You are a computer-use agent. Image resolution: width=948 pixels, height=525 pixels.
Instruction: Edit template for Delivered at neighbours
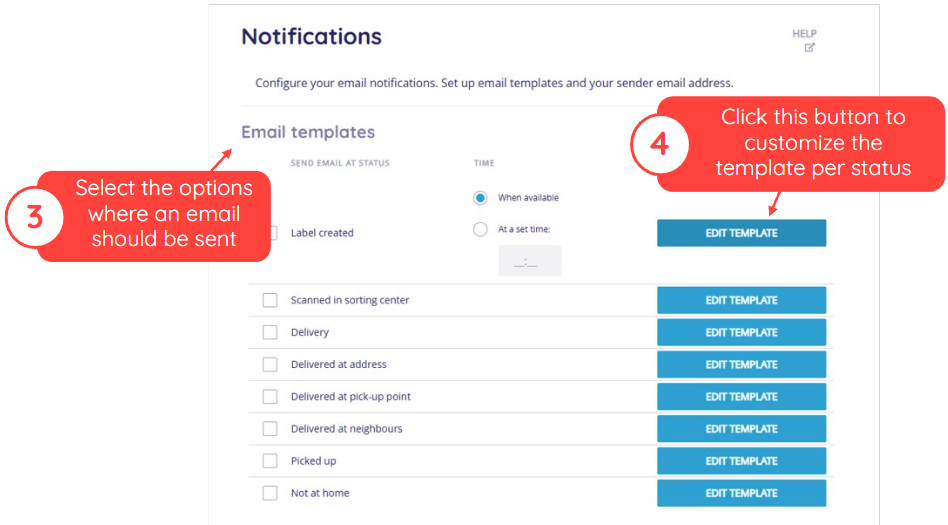point(741,428)
